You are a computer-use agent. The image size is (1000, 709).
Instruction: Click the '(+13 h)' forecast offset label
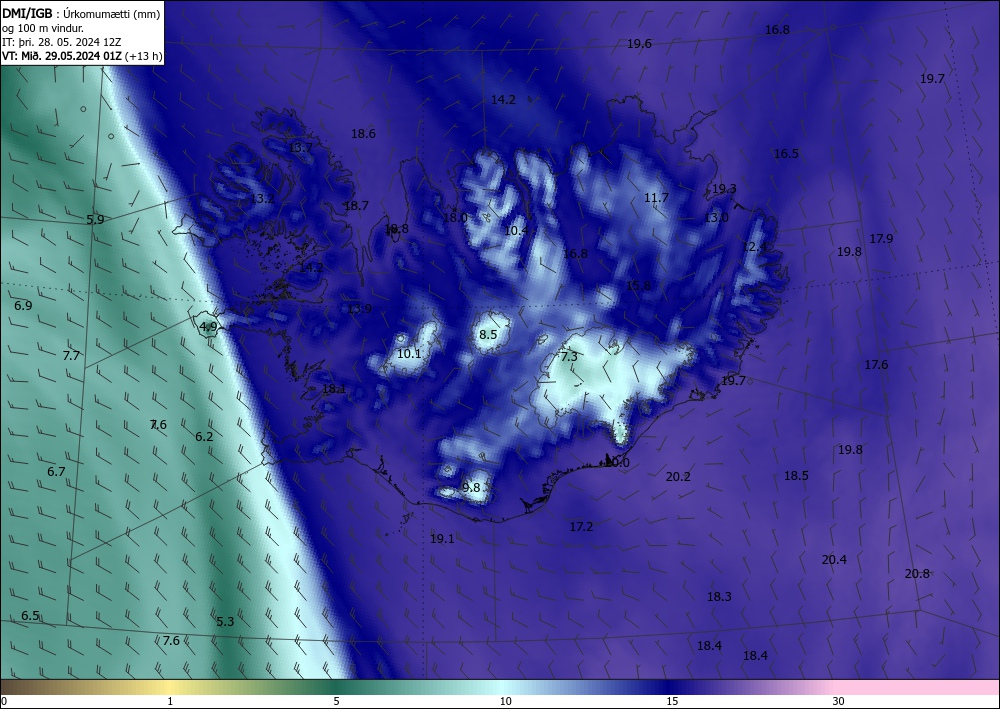[144, 56]
